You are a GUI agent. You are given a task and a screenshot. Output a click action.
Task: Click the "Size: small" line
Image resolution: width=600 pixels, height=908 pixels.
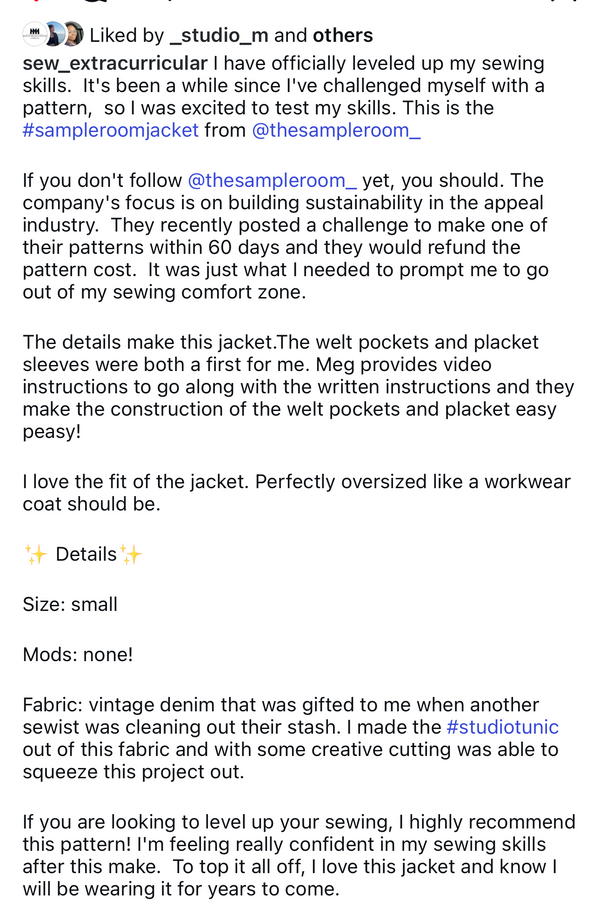point(70,604)
